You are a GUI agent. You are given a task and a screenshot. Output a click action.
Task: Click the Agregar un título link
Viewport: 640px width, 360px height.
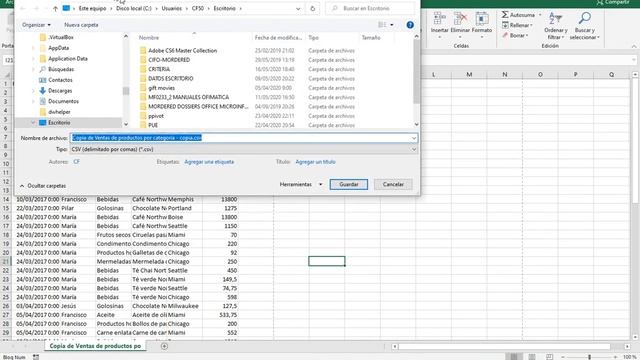[316, 162]
